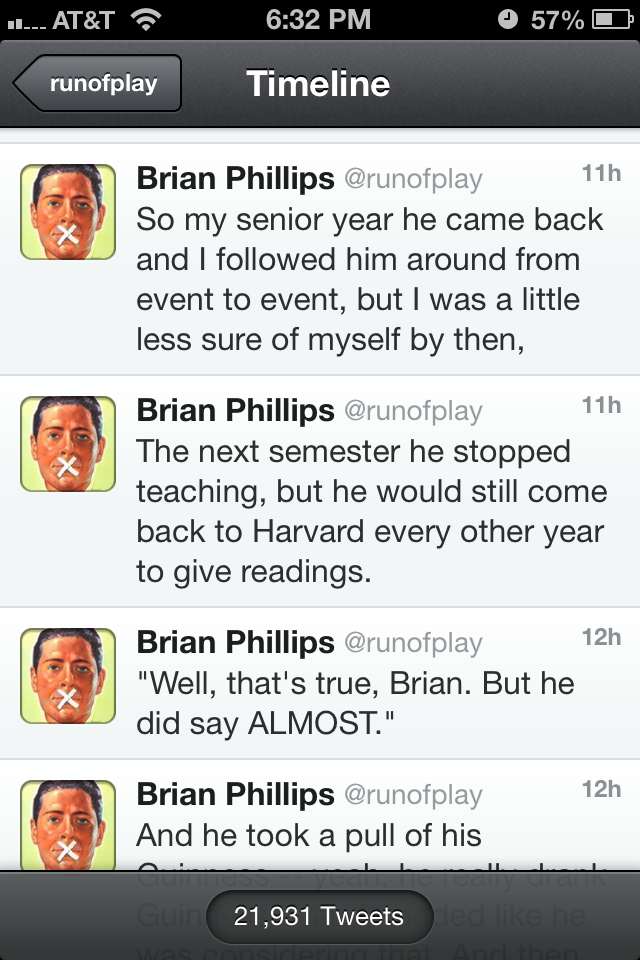The image size is (640, 960).
Task: Tap the Timeline title header
Action: (x=318, y=83)
